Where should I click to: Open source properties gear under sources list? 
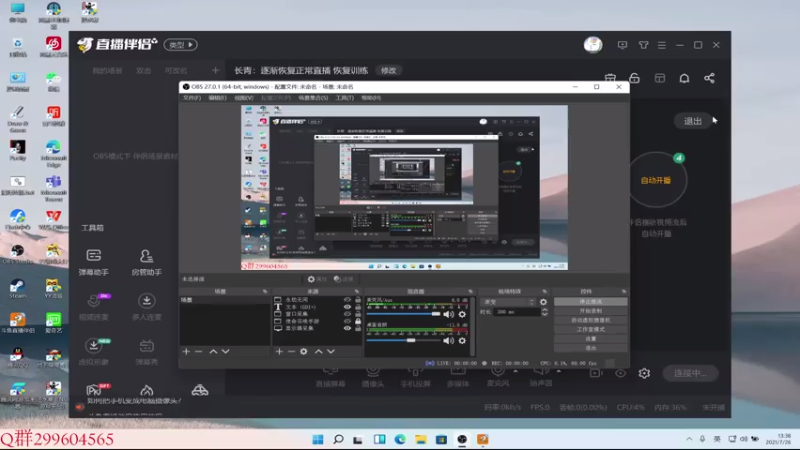(x=304, y=352)
